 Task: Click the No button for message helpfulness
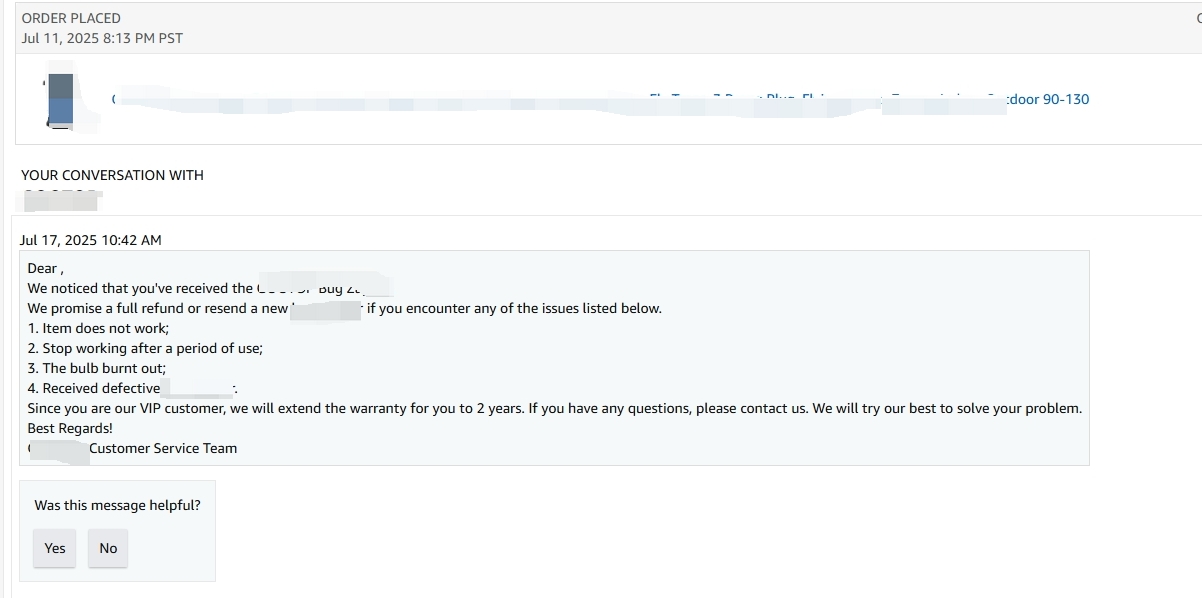coord(108,548)
